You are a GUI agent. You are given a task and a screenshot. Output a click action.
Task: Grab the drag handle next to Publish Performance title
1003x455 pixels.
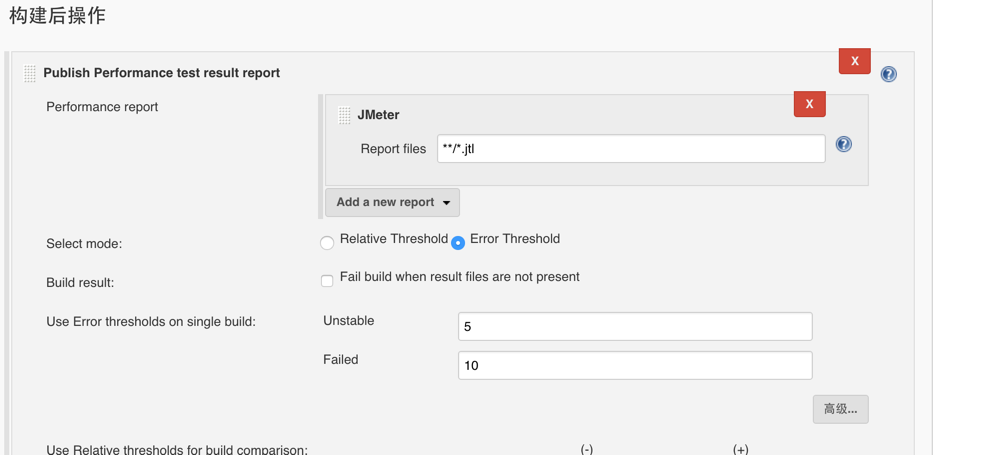coord(29,74)
